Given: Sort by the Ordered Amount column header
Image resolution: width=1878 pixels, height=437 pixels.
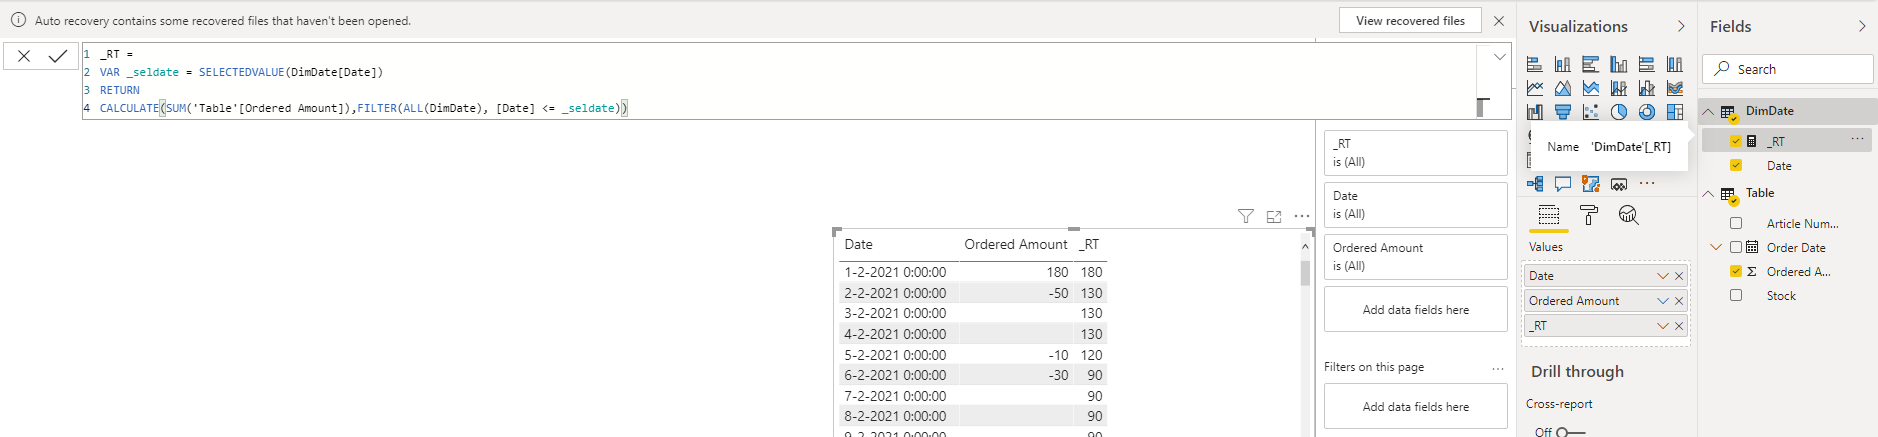Looking at the screenshot, I should coord(1015,244).
